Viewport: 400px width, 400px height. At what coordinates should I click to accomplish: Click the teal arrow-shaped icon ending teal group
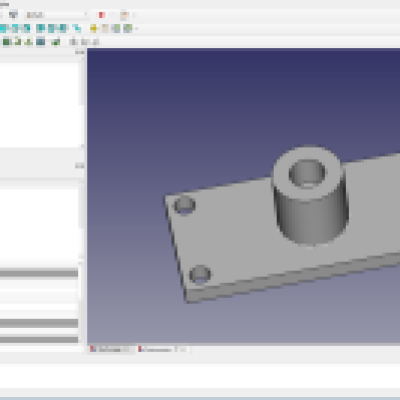(77, 28)
